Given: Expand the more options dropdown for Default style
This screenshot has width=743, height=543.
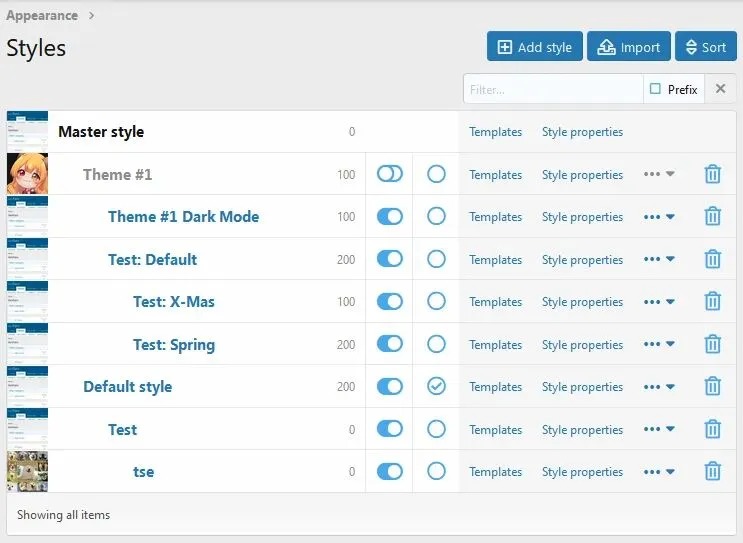Looking at the screenshot, I should pyautogui.click(x=659, y=387).
